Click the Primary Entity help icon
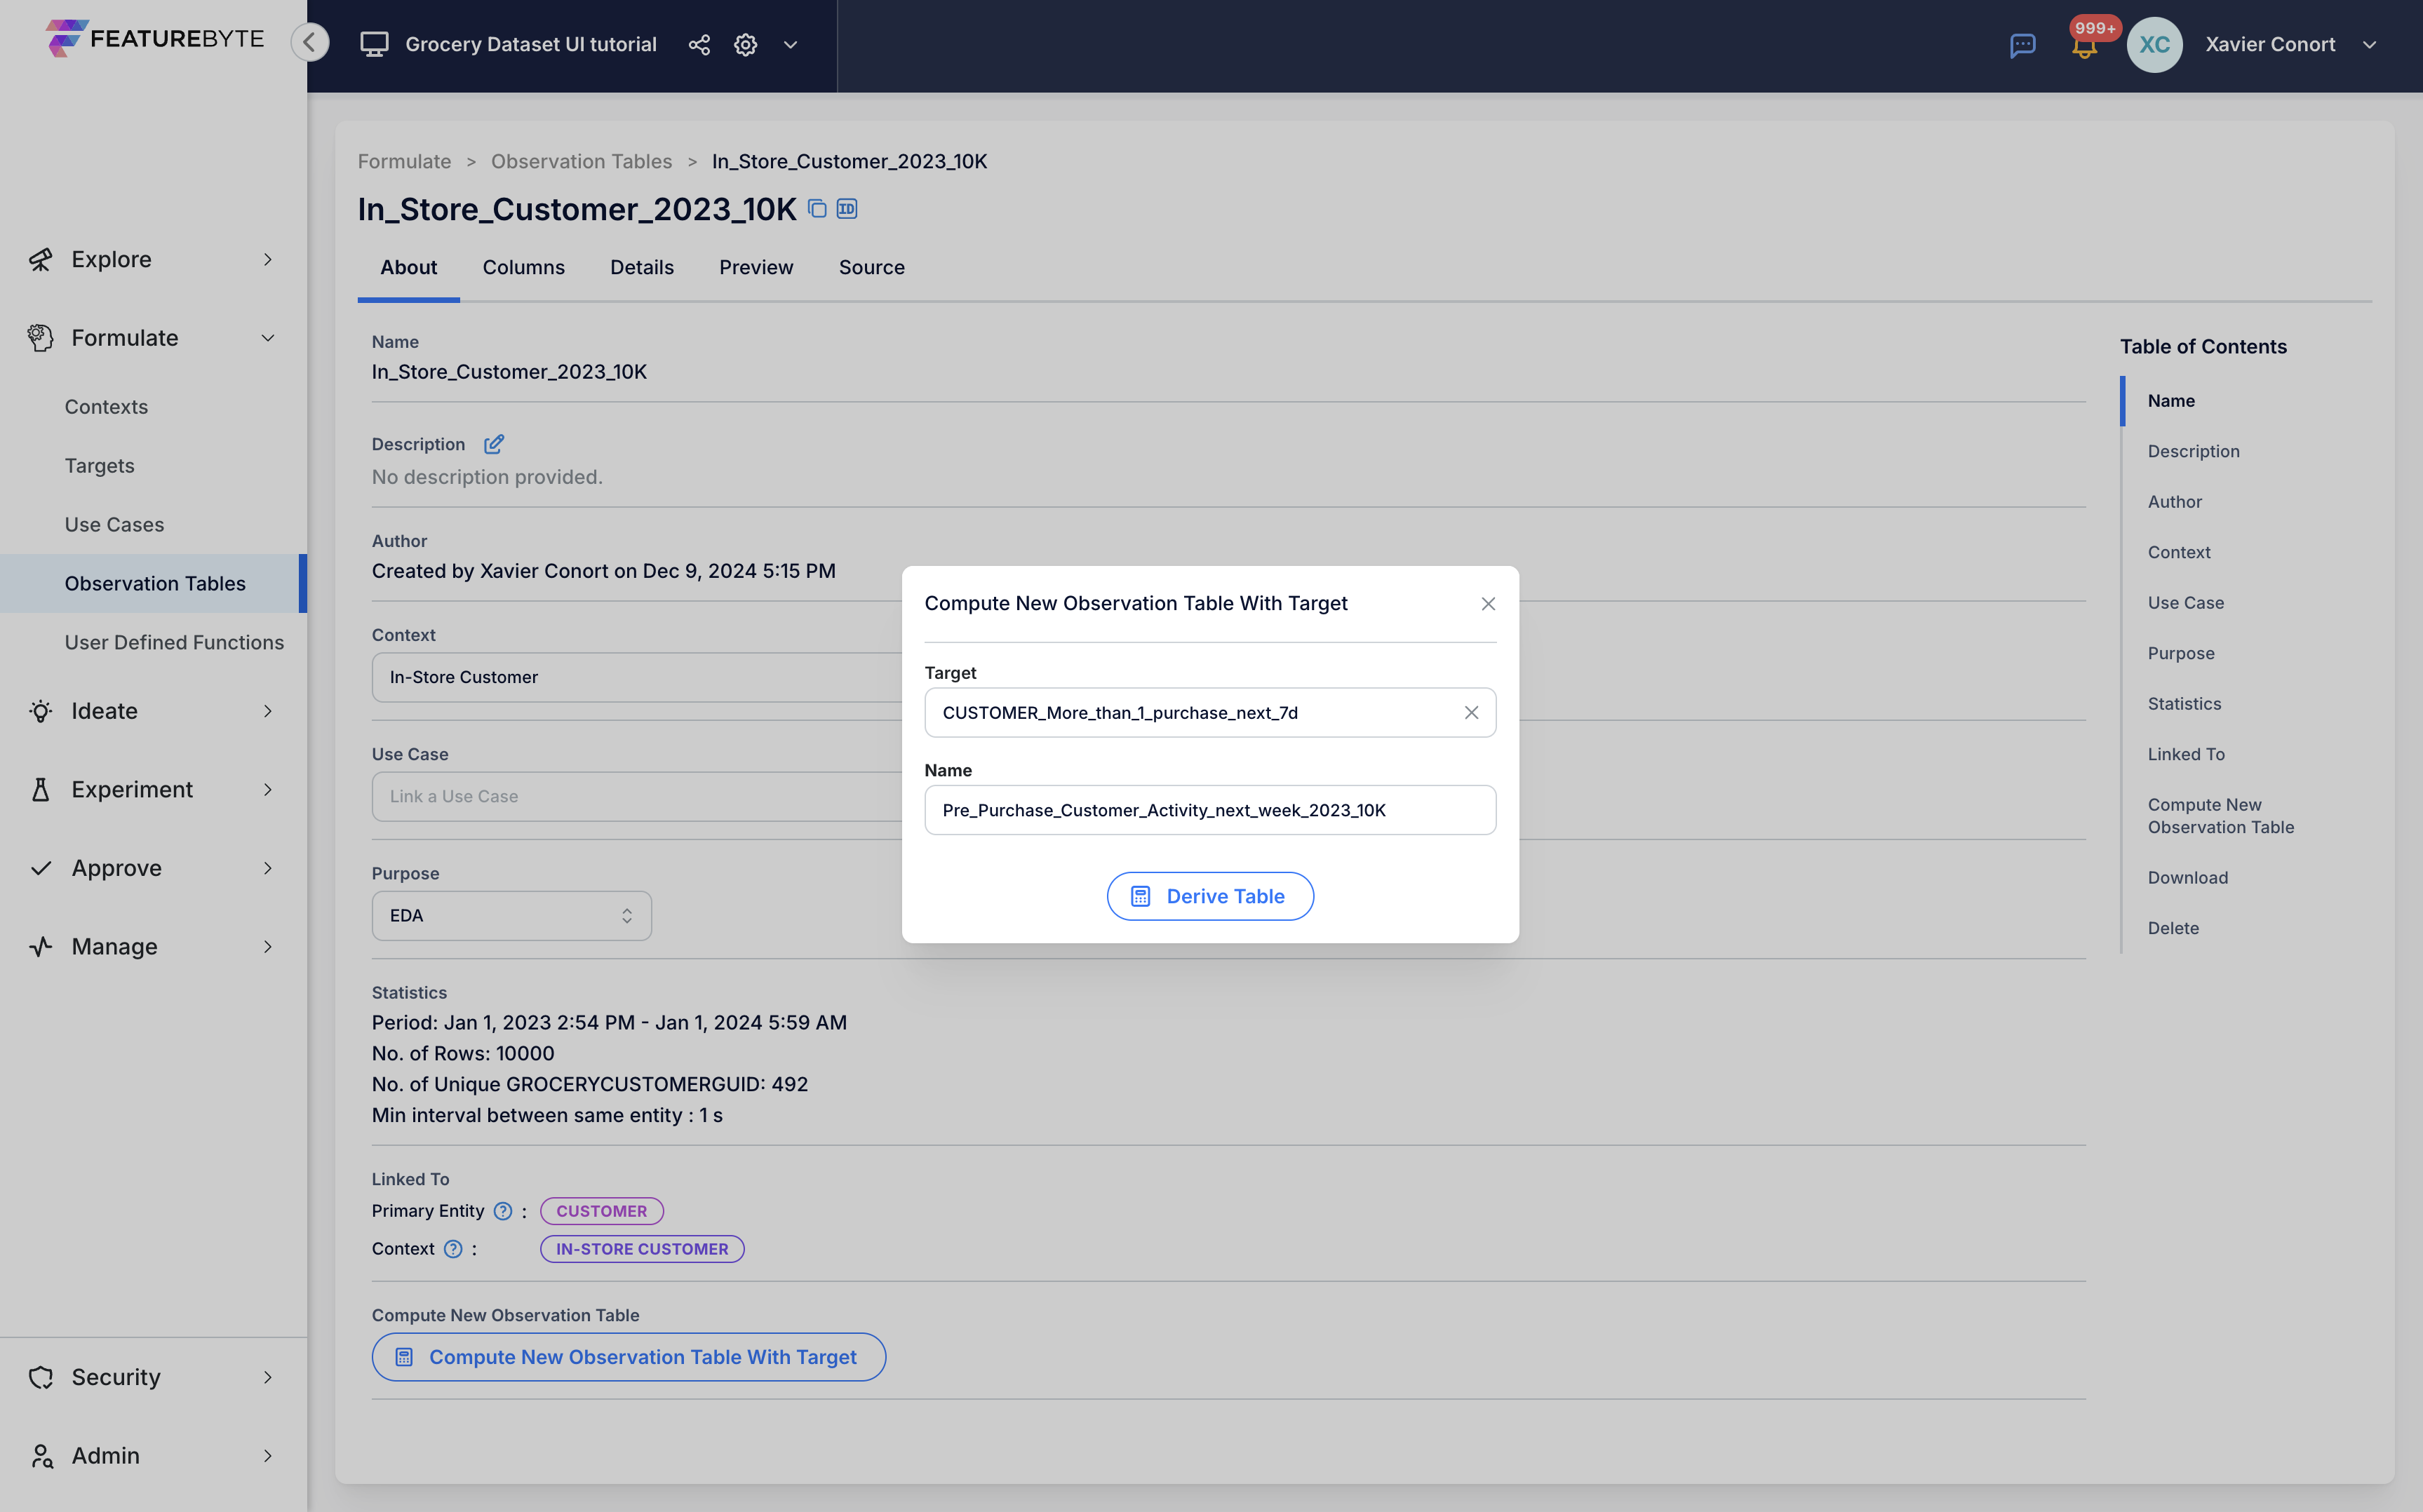This screenshot has width=2423, height=1512. click(503, 1211)
